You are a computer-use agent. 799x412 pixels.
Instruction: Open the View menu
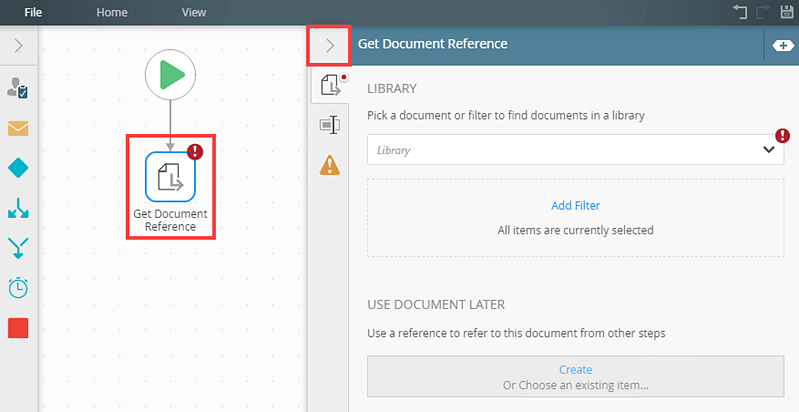pos(194,12)
